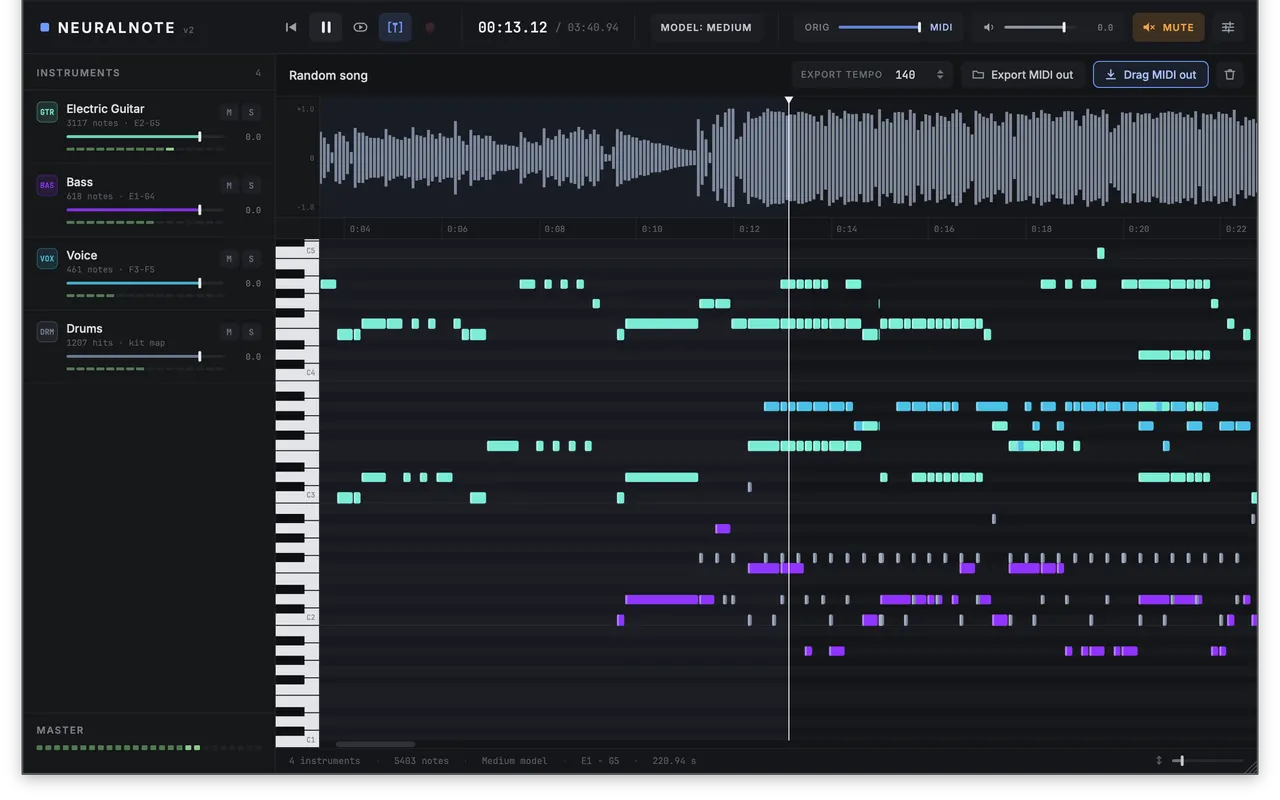Adjust the Voice volume slider
The height and width of the screenshot is (800, 1280).
[145, 283]
